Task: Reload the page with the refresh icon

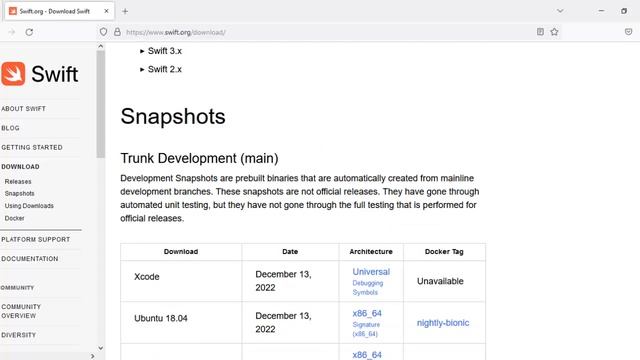Action: point(29,32)
